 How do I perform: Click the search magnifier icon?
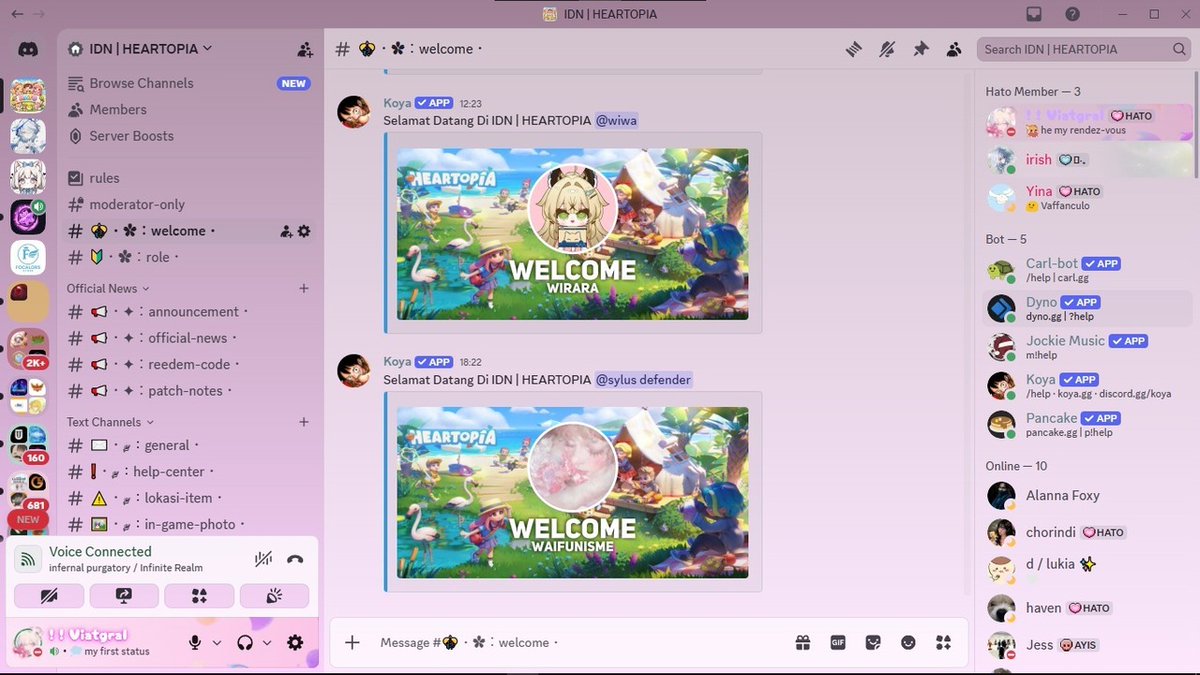pyautogui.click(x=1180, y=49)
